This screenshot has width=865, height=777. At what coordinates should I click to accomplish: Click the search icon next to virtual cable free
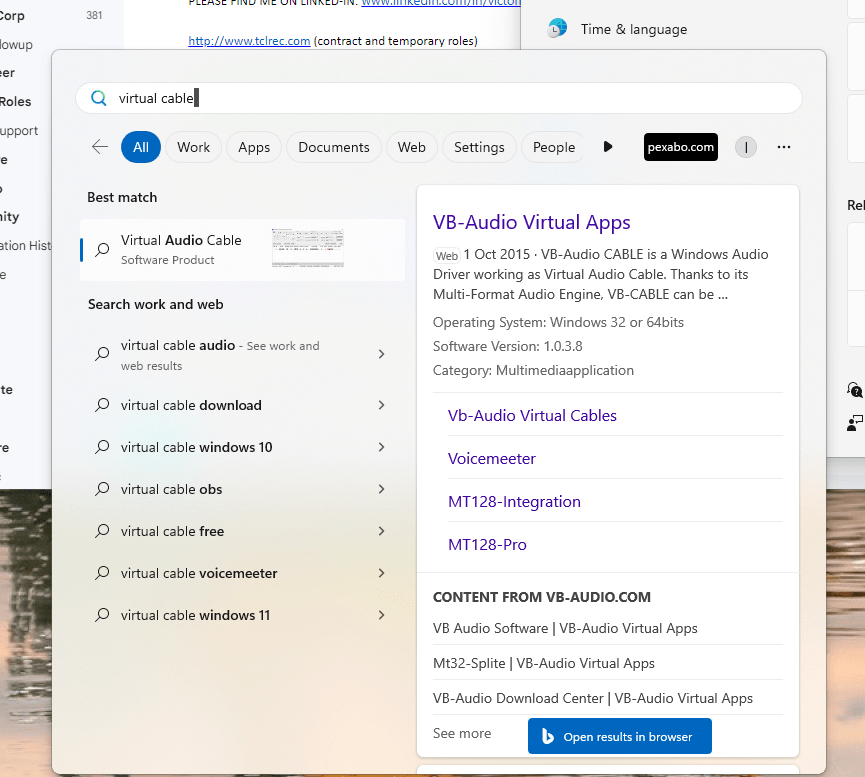[x=102, y=531]
